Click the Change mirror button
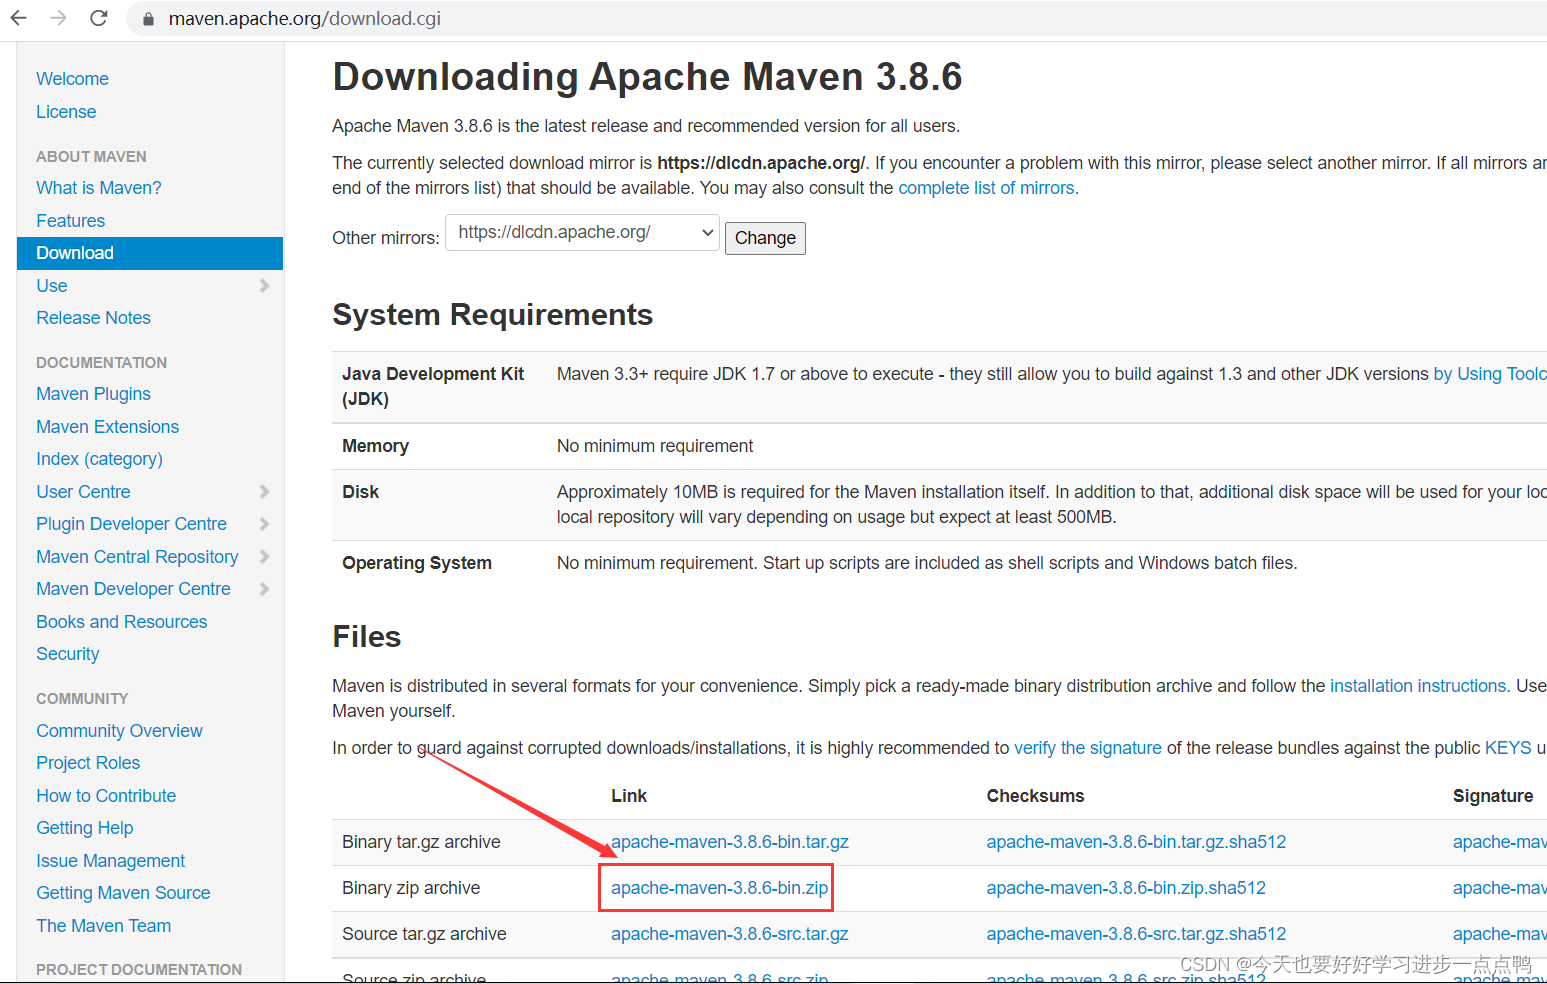The width and height of the screenshot is (1547, 984). (x=765, y=238)
